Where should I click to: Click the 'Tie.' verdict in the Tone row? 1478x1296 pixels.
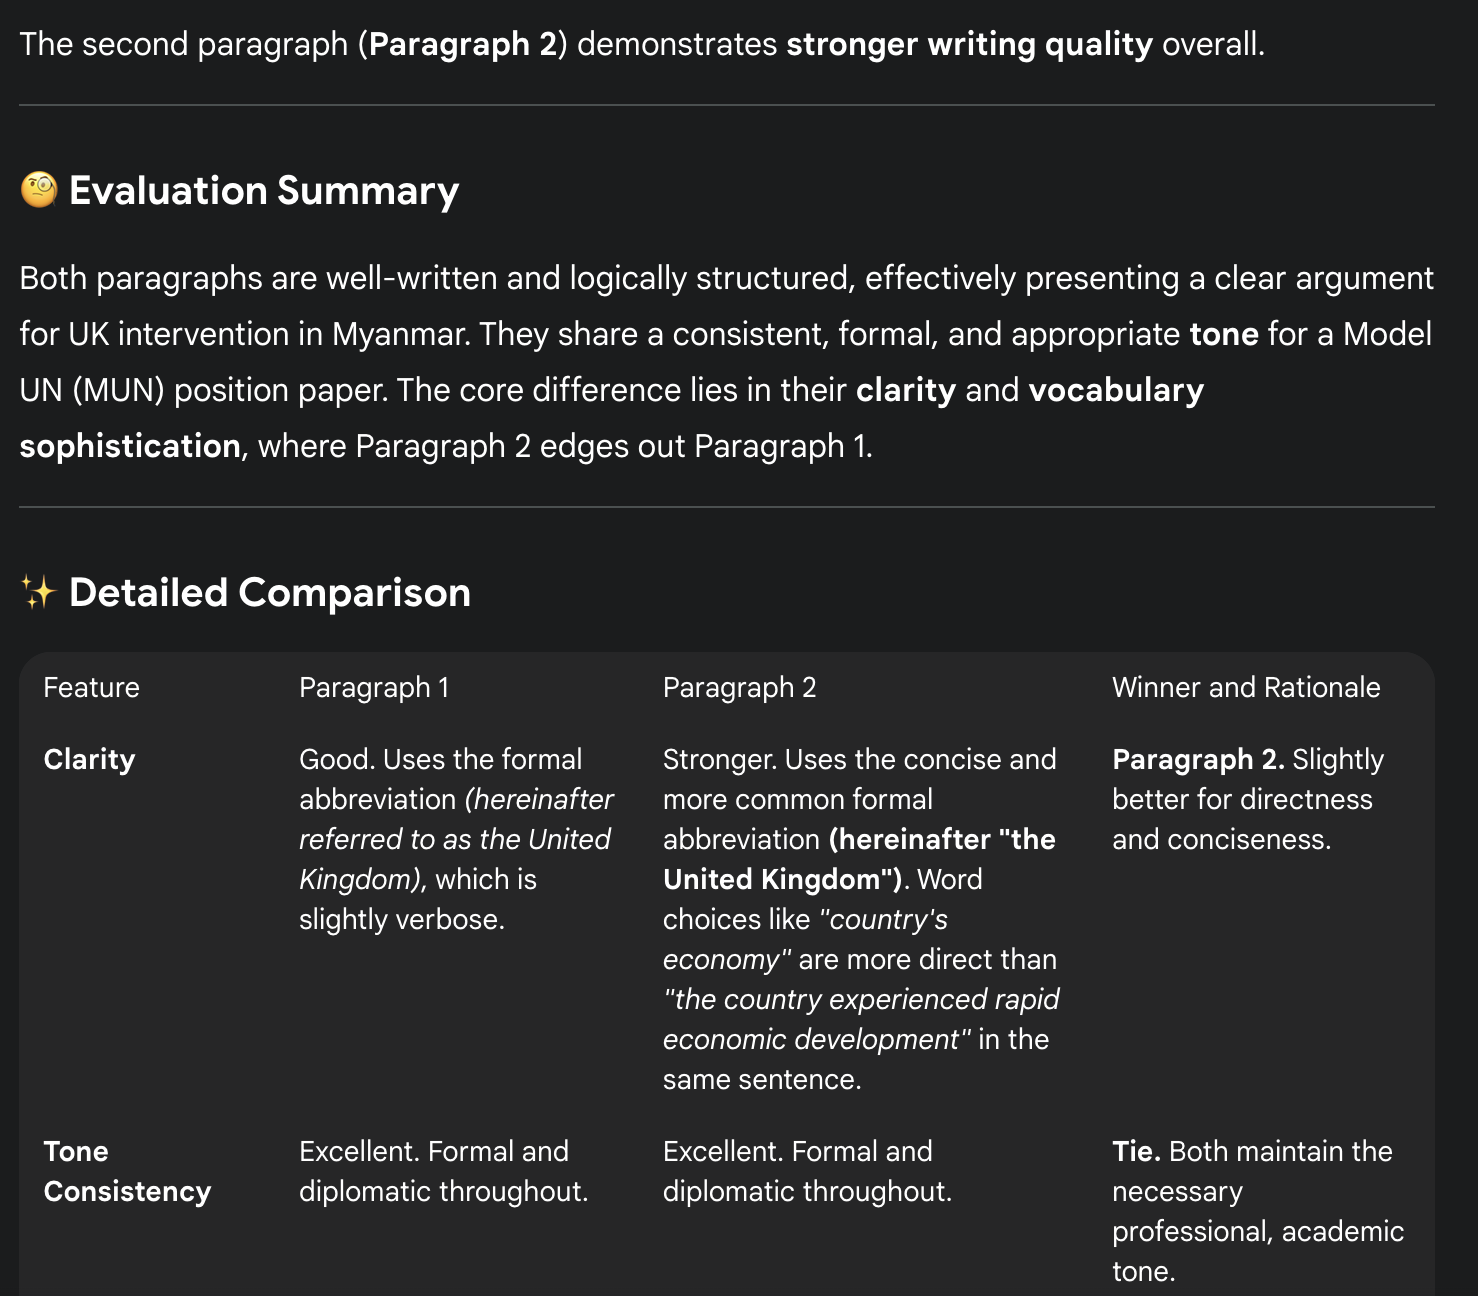pos(1136,1152)
